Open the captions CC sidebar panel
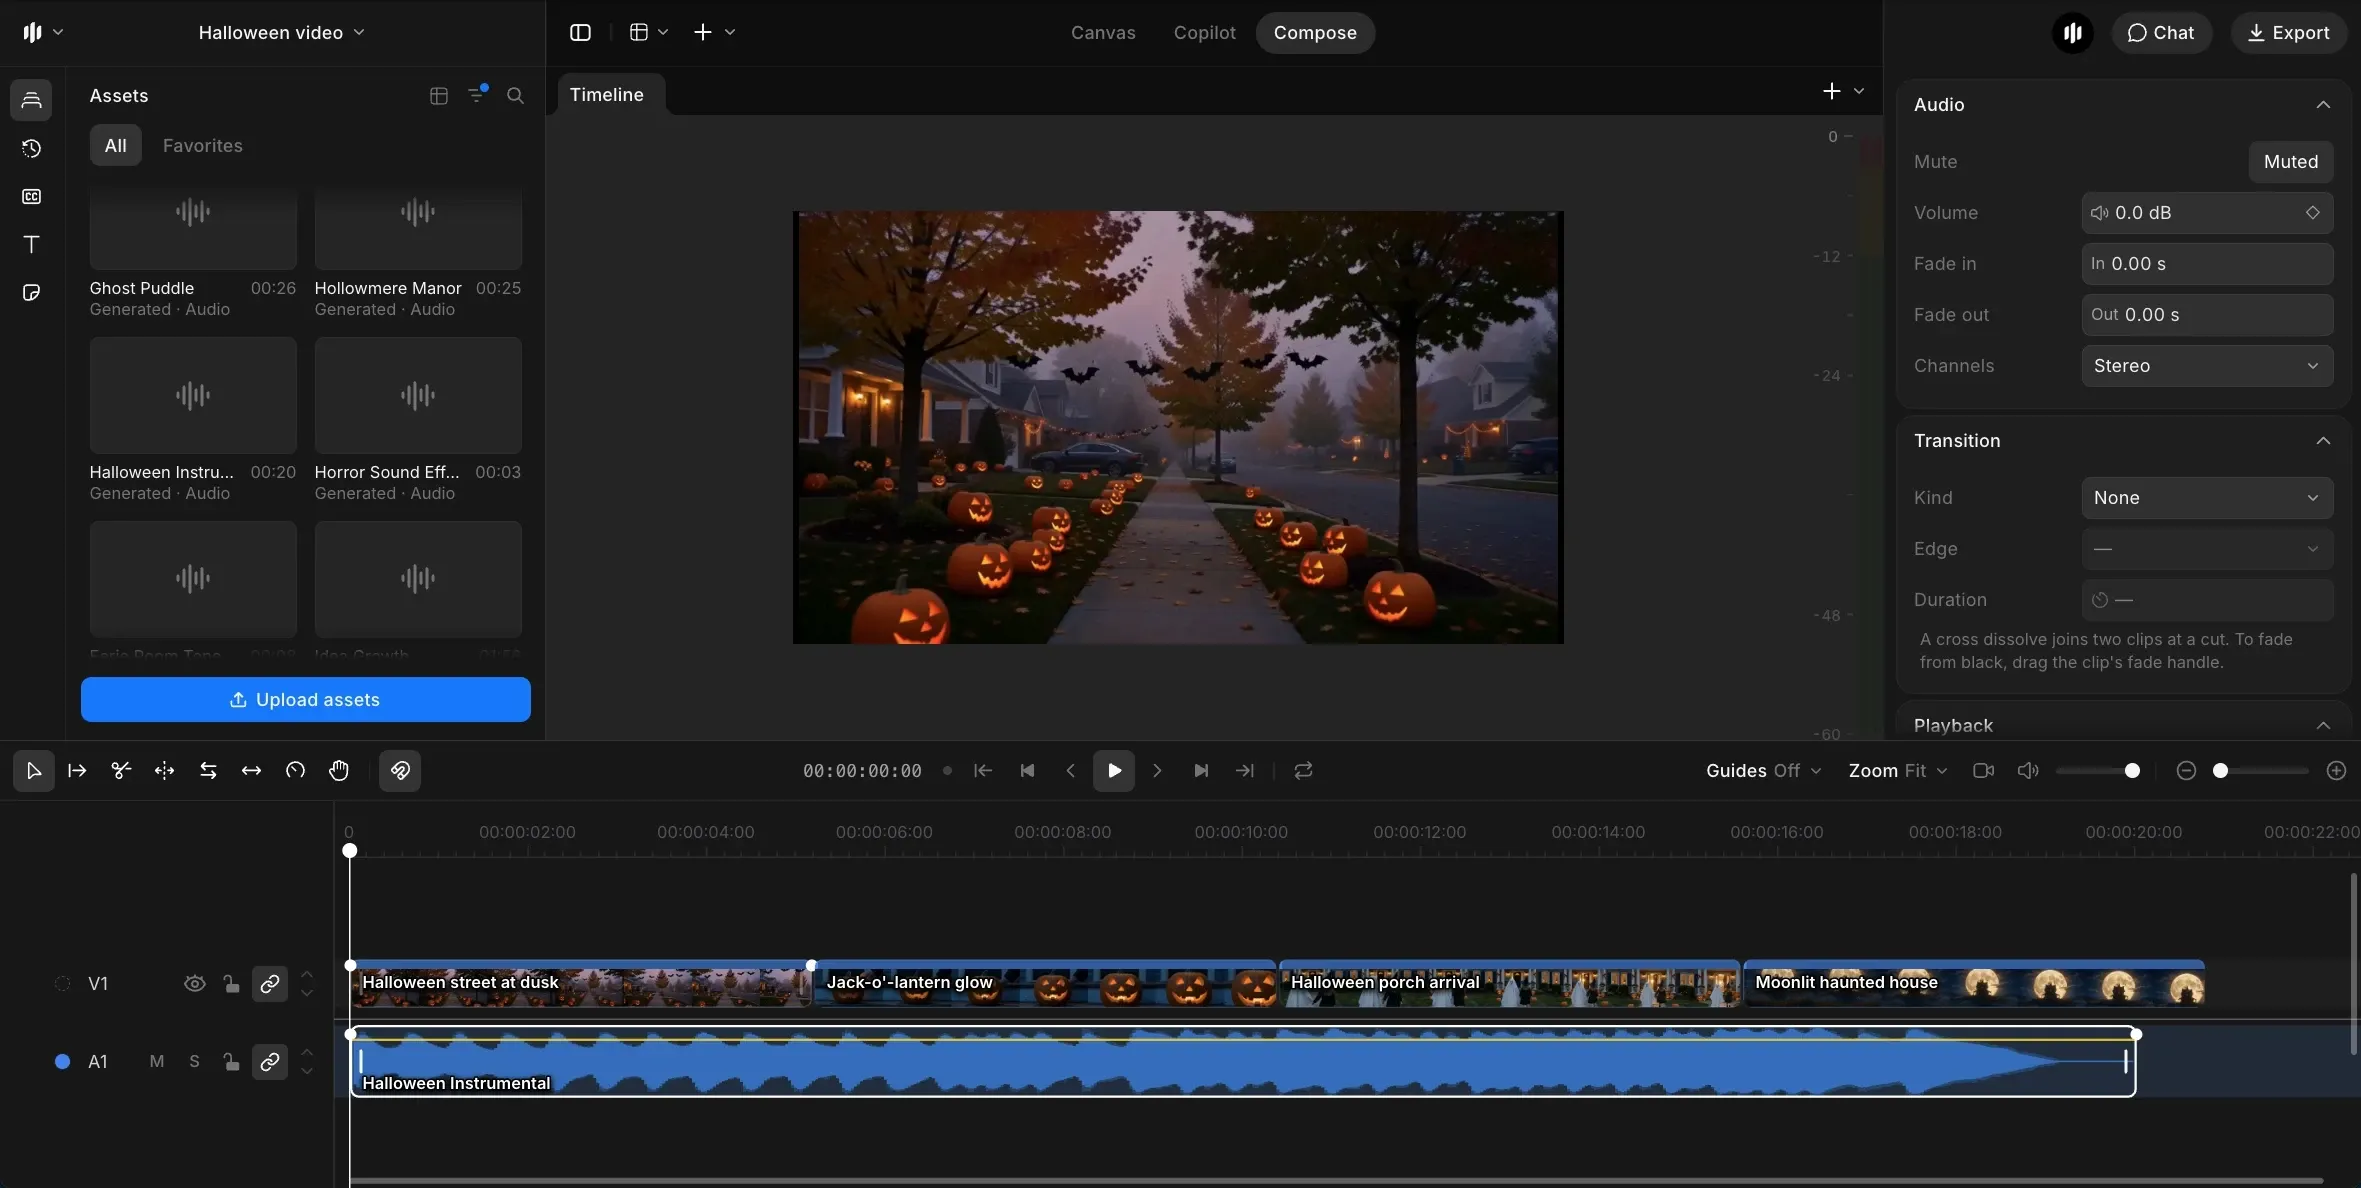 [x=32, y=196]
